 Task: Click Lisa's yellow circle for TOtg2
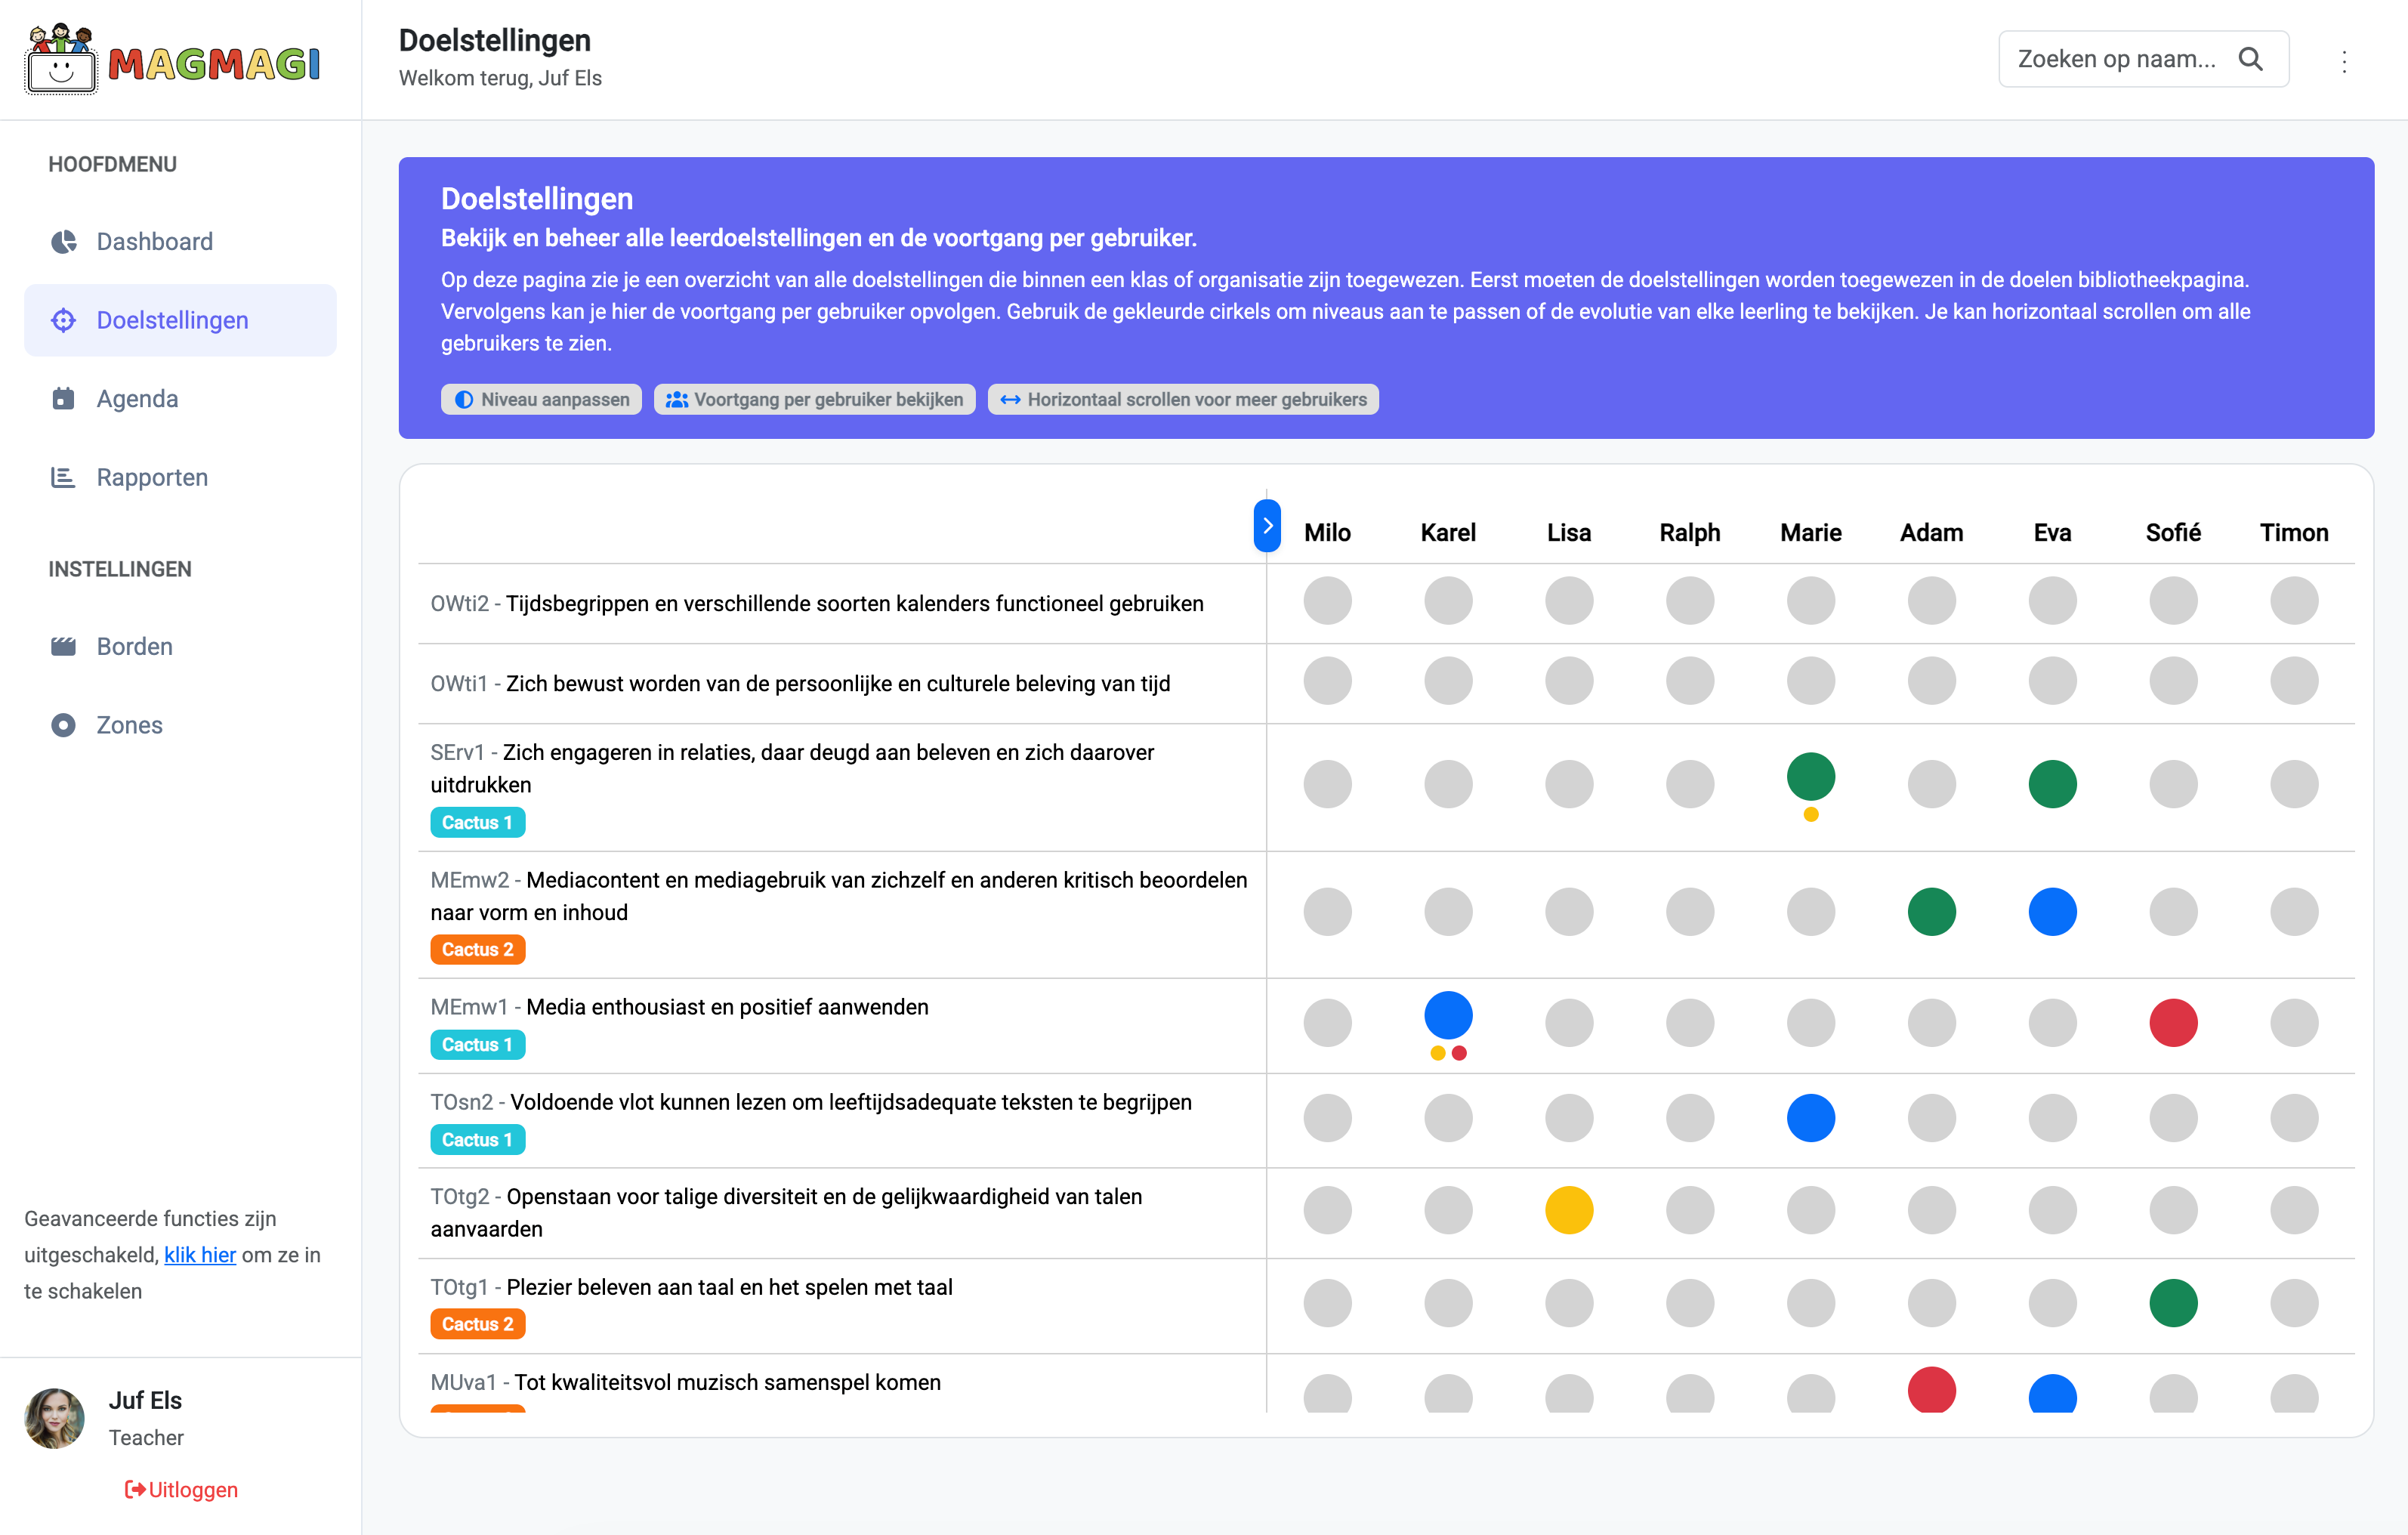click(1568, 1210)
